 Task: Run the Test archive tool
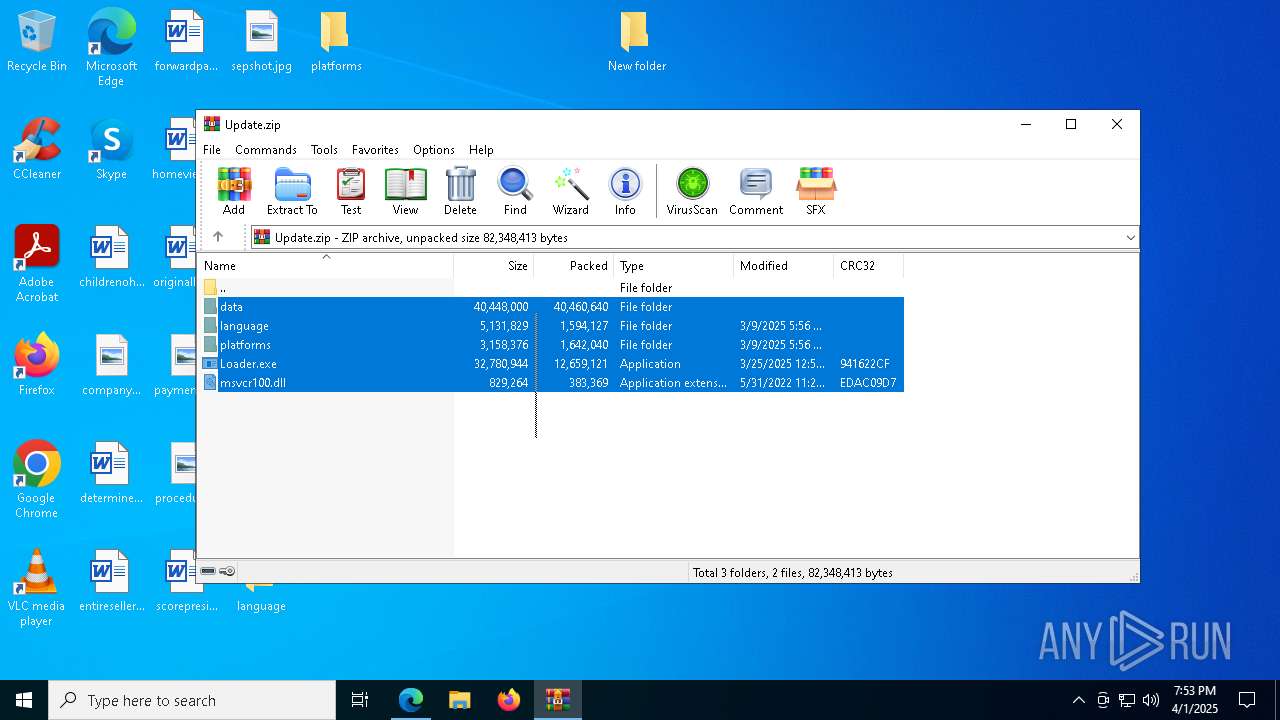[x=351, y=191]
